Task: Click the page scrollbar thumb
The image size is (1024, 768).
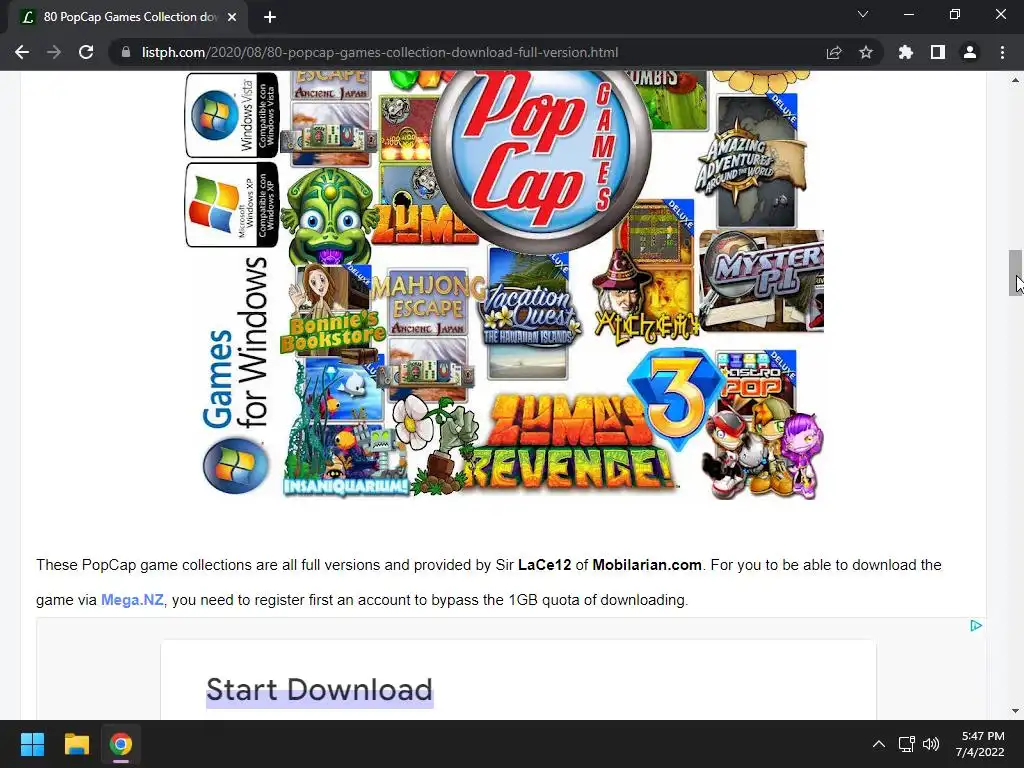Action: (1015, 273)
